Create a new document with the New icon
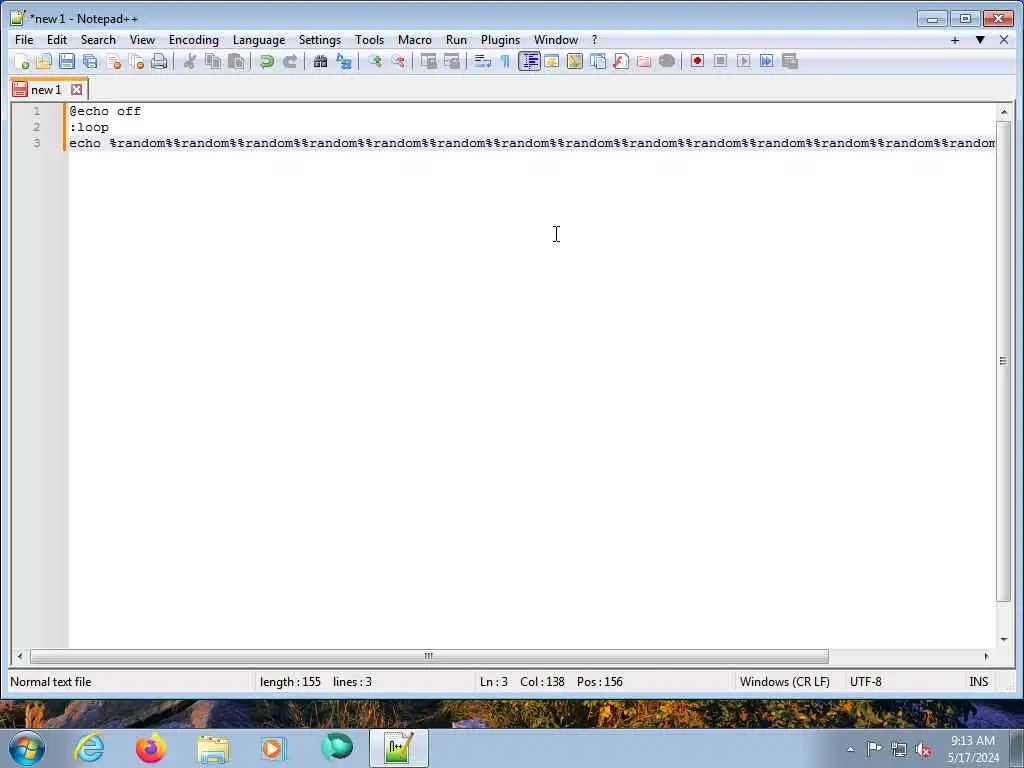 point(22,61)
